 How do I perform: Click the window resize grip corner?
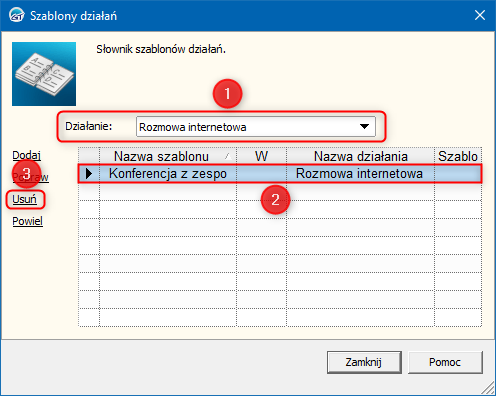coord(488,388)
